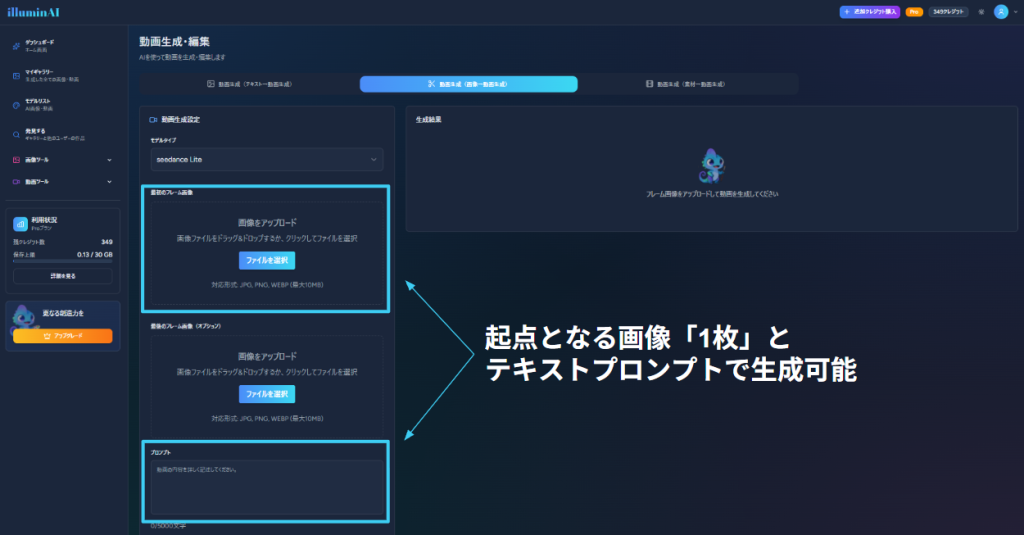Switch to 素材→動画生成 tab

pyautogui.click(x=686, y=84)
